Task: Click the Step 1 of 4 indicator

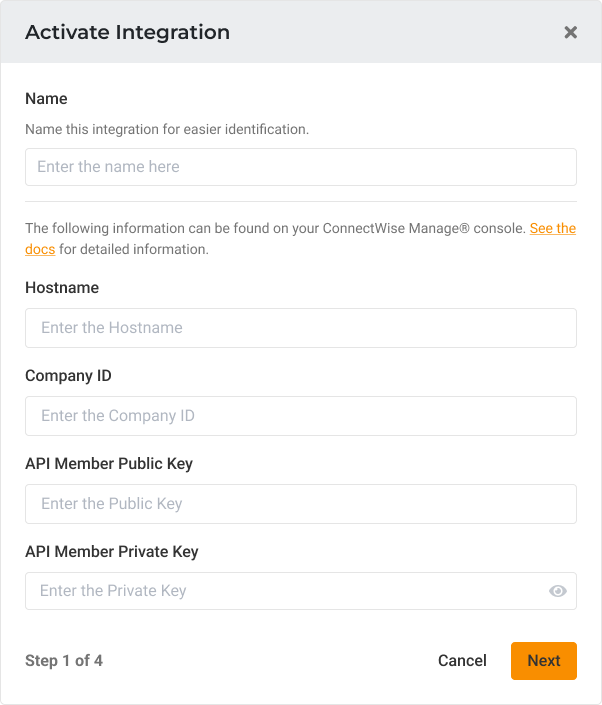Action: click(64, 661)
